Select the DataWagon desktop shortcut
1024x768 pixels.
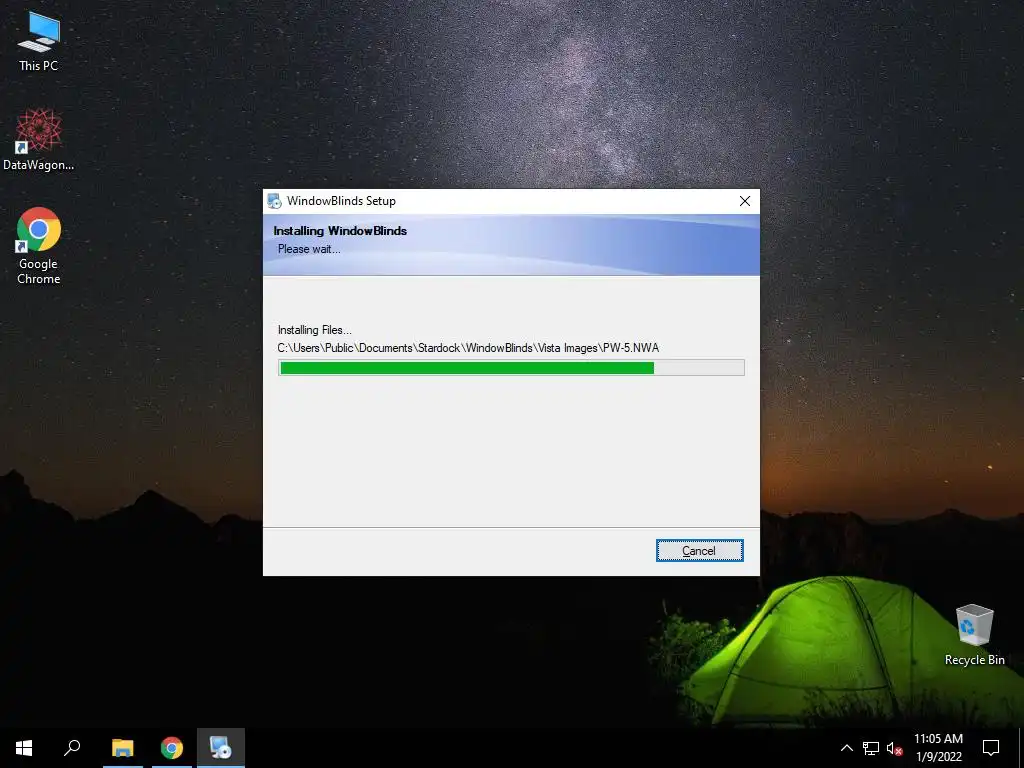click(39, 140)
